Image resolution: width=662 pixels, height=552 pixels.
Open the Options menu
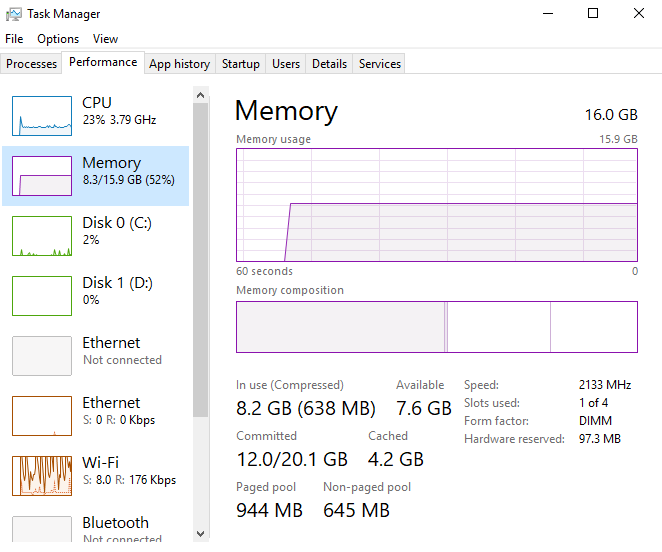click(x=58, y=39)
